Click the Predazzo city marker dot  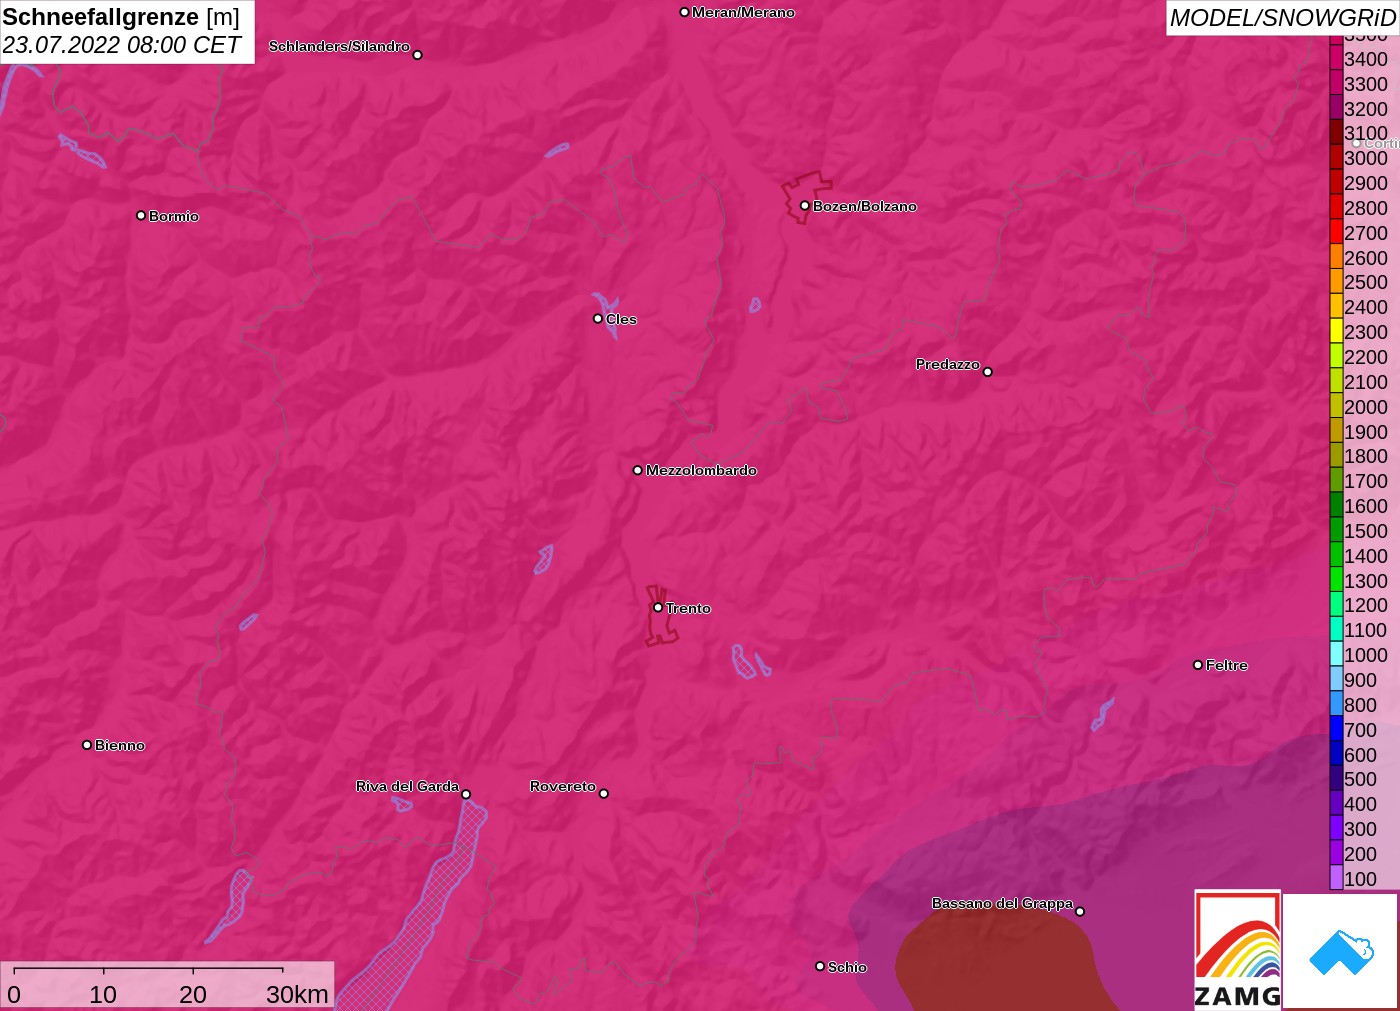click(988, 372)
